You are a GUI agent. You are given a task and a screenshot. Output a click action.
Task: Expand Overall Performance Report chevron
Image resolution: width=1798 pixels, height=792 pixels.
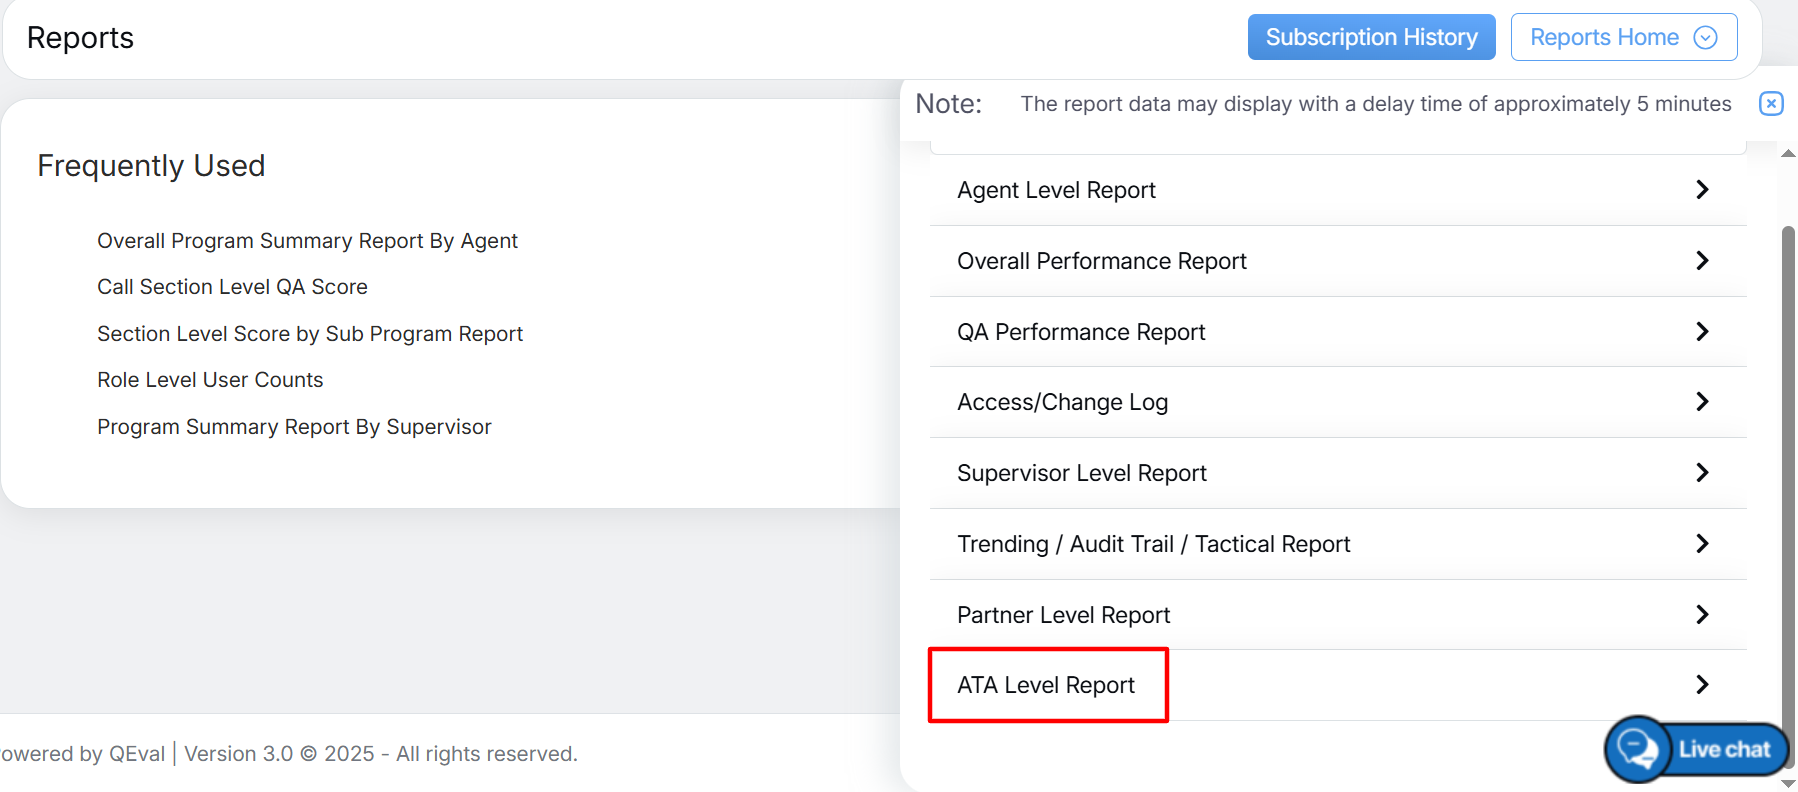point(1702,261)
